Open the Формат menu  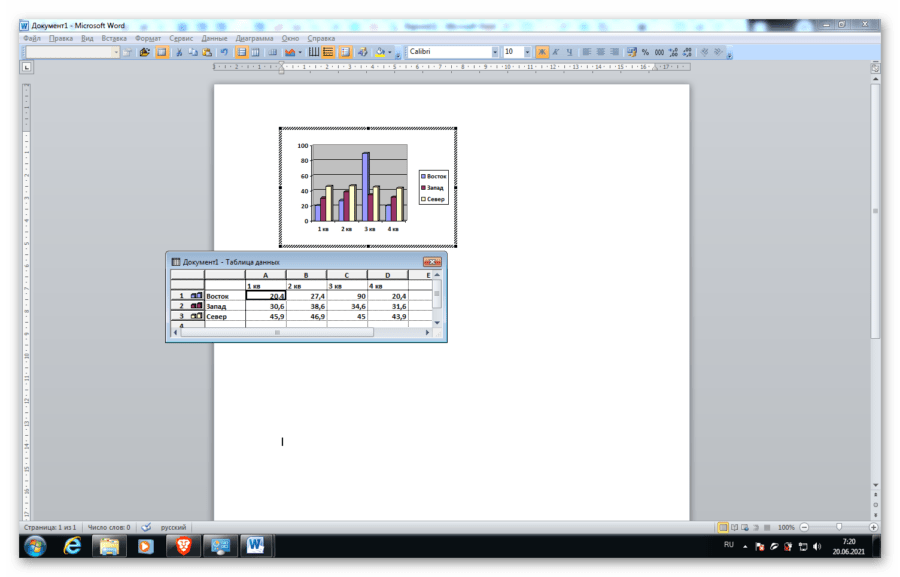tap(147, 38)
